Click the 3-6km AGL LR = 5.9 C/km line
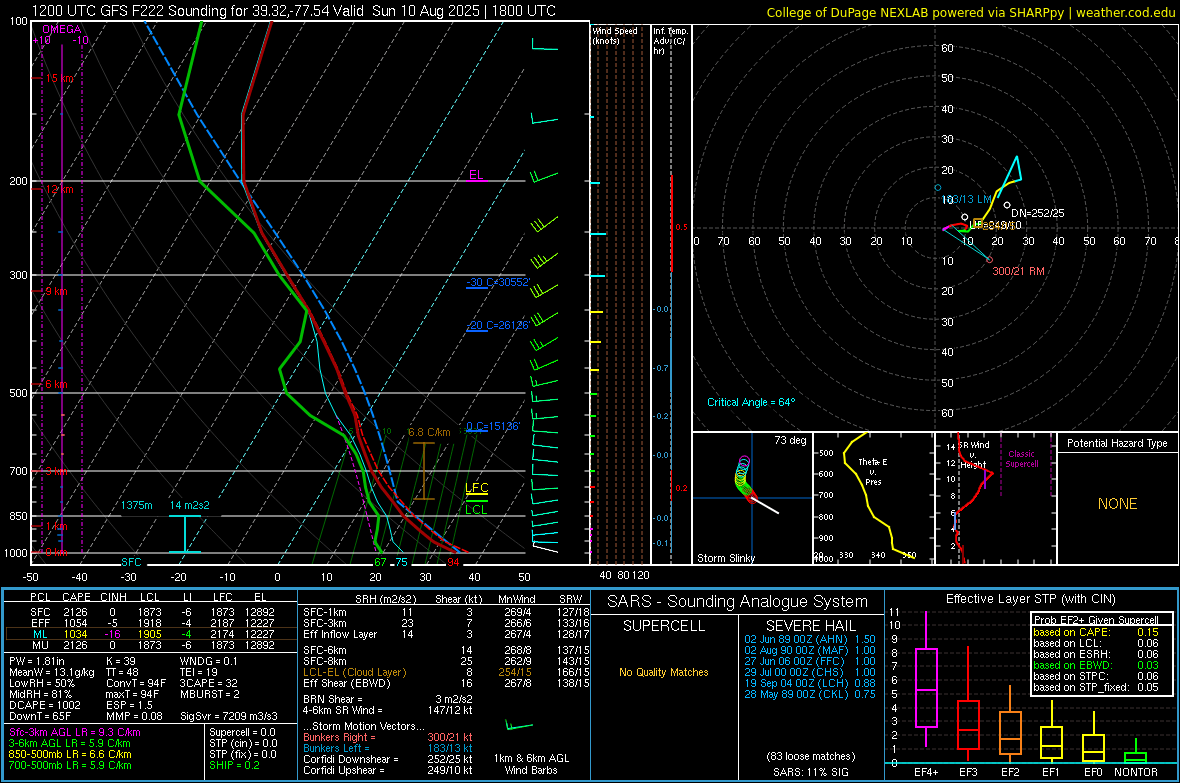 70,743
